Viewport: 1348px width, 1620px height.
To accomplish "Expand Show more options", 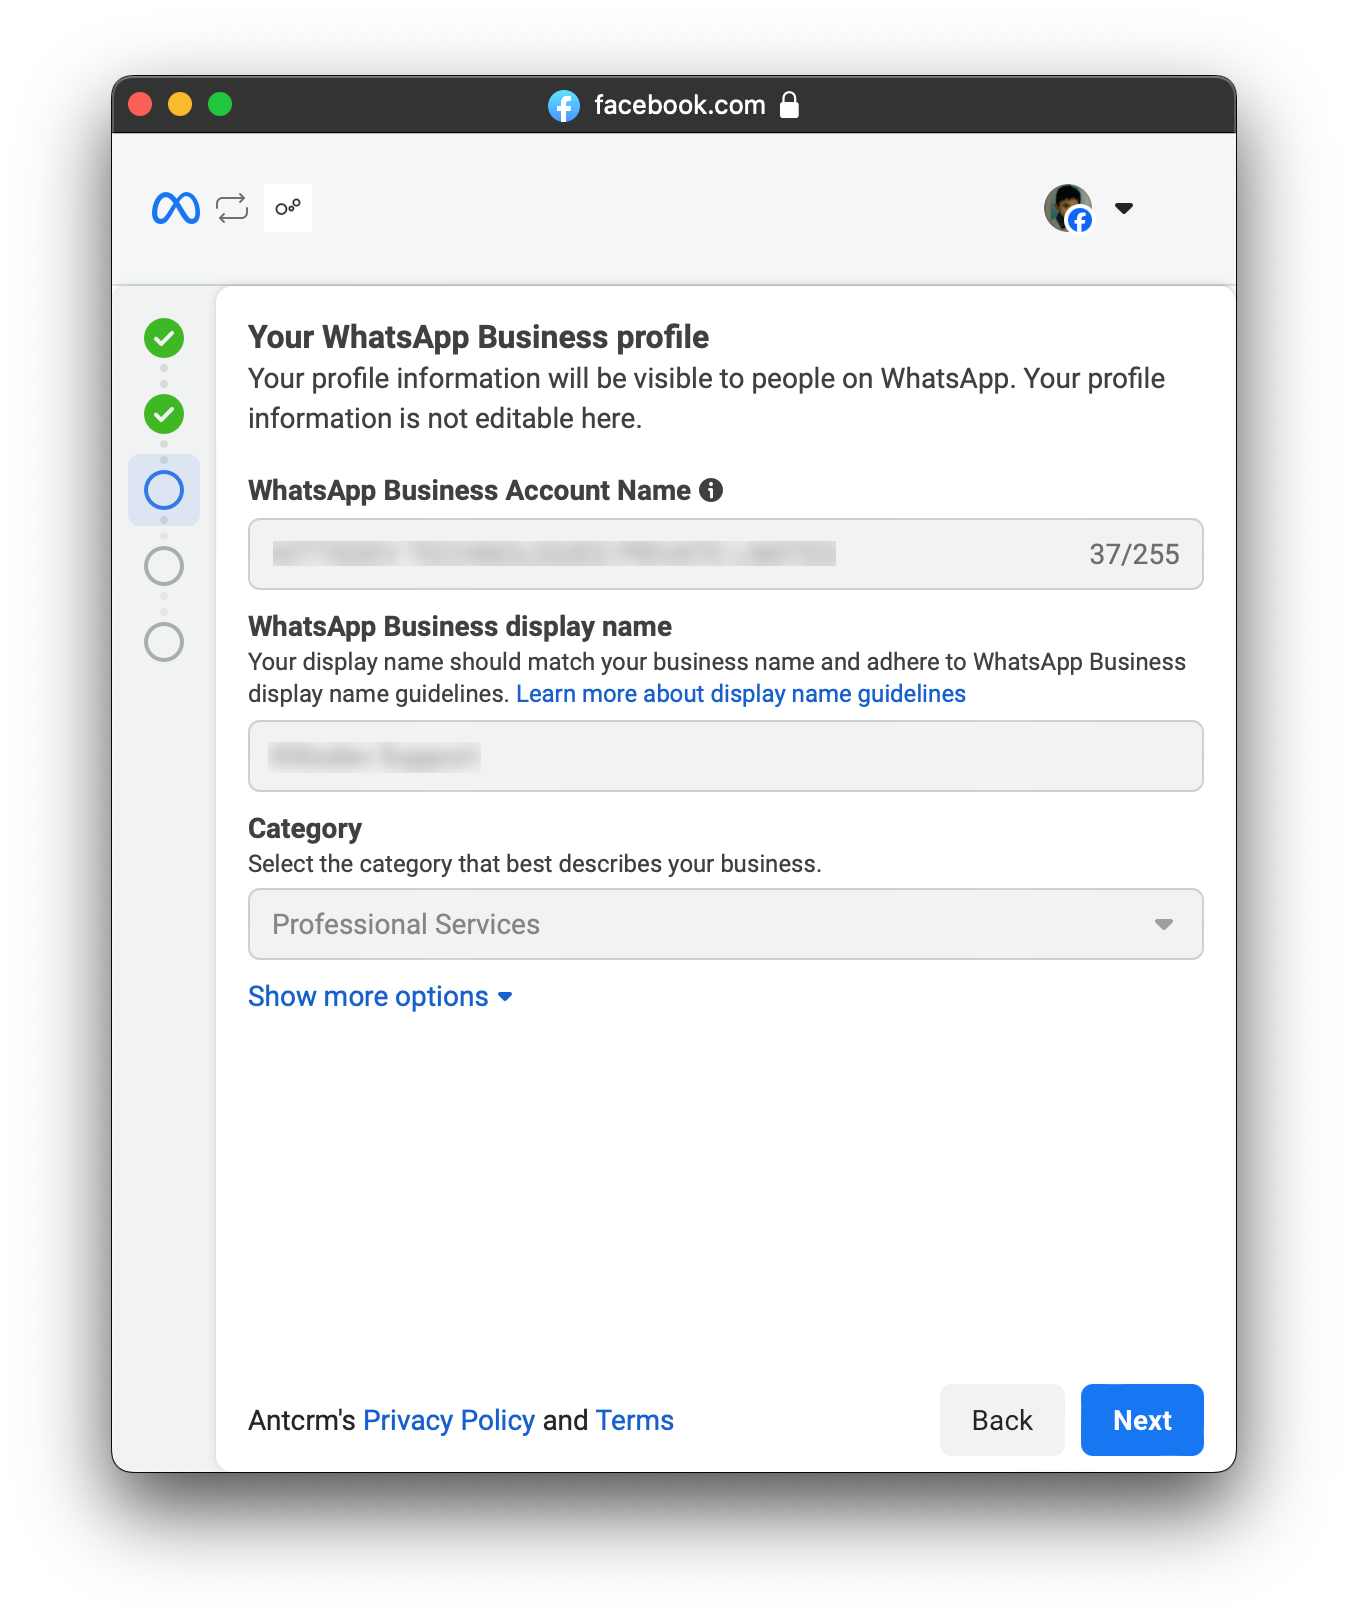I will click(x=380, y=996).
